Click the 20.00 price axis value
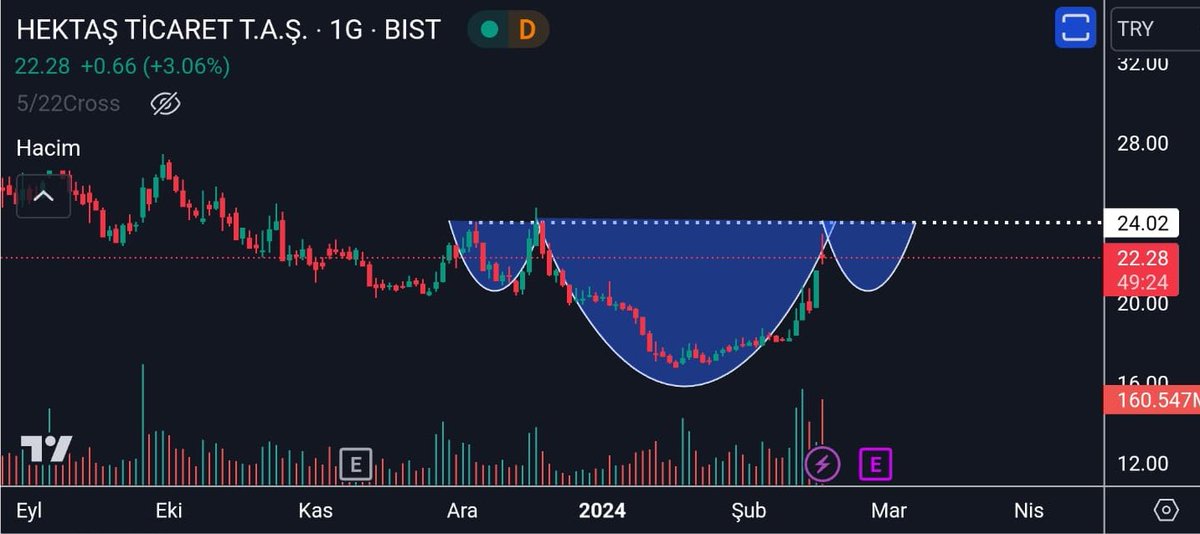The width and height of the screenshot is (1200, 534). tap(1142, 303)
